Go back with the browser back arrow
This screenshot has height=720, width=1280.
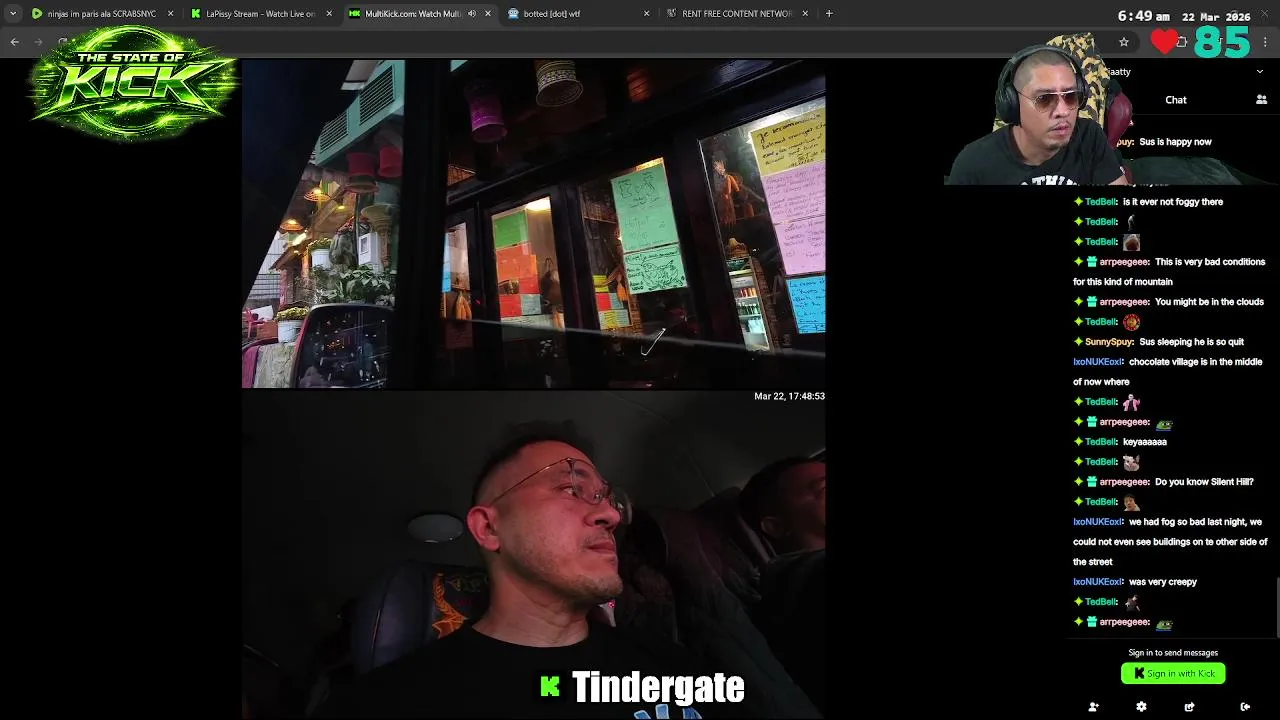point(14,42)
